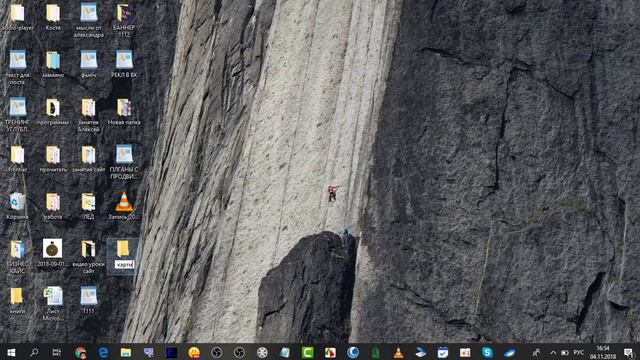Open the People icon in system tray
Viewport: 640px width, 360px height.
point(536,352)
